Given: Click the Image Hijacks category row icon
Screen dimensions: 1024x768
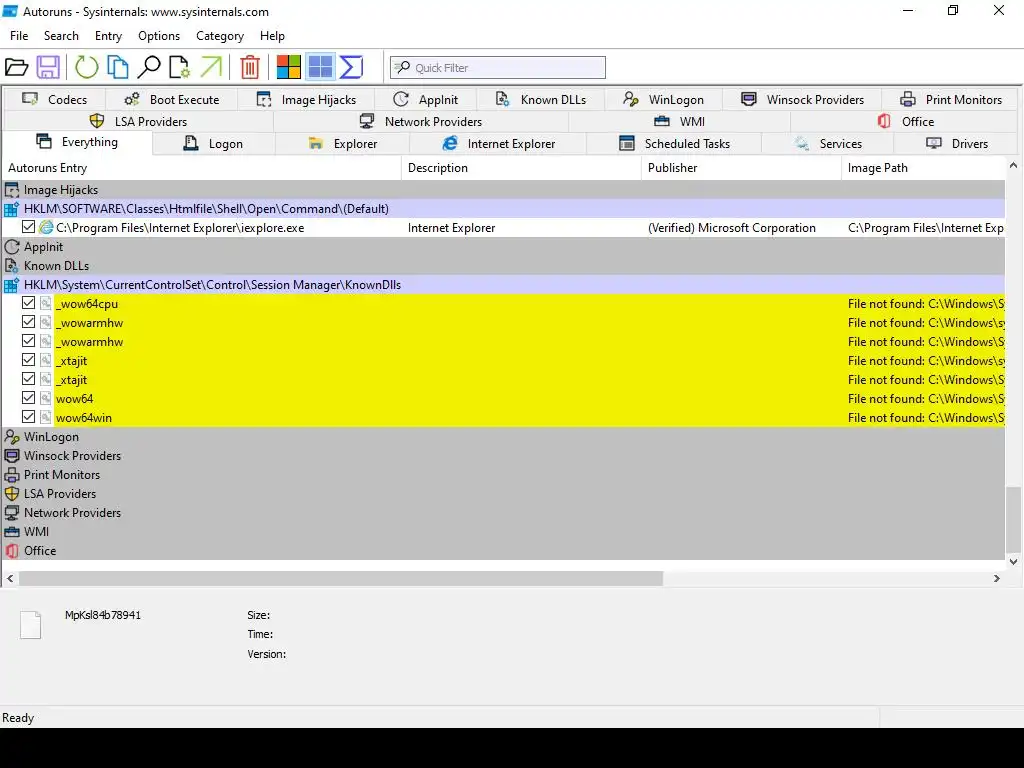Looking at the screenshot, I should point(12,190).
